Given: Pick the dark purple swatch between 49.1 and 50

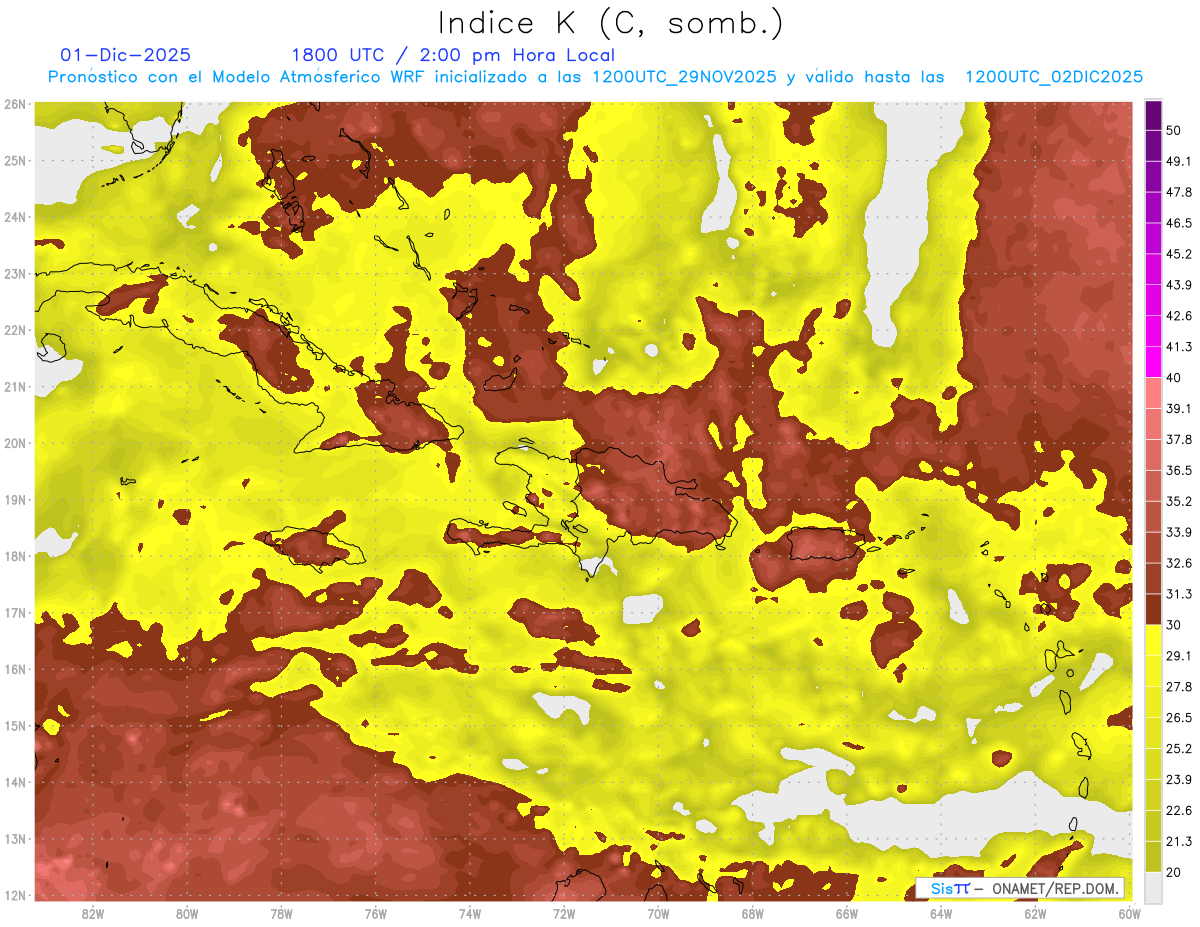Looking at the screenshot, I should (x=1153, y=144).
